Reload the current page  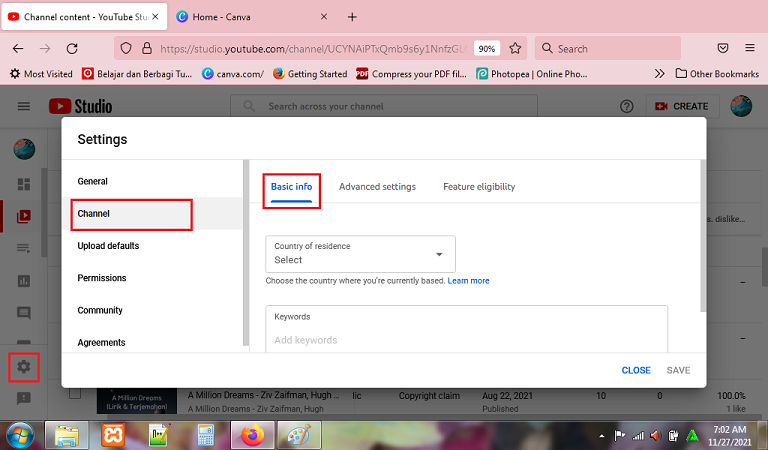(72, 48)
